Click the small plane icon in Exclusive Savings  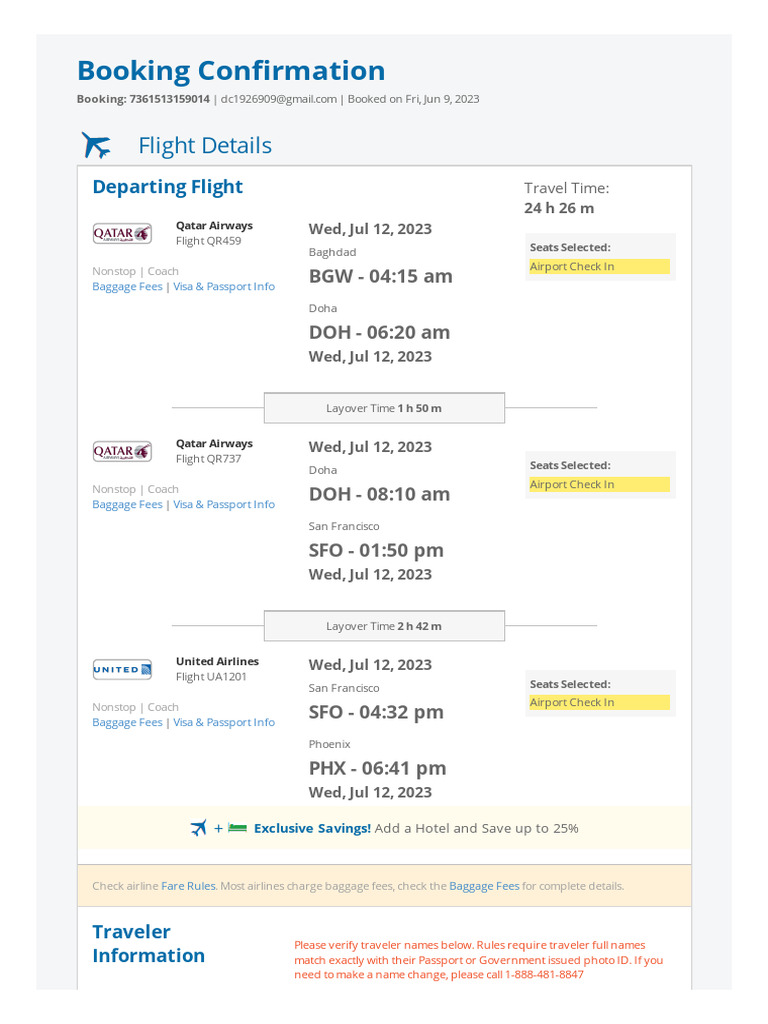tap(199, 828)
